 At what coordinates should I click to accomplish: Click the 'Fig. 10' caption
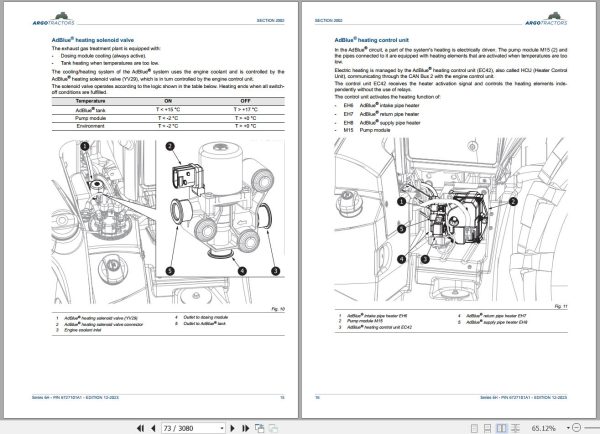coord(278,309)
